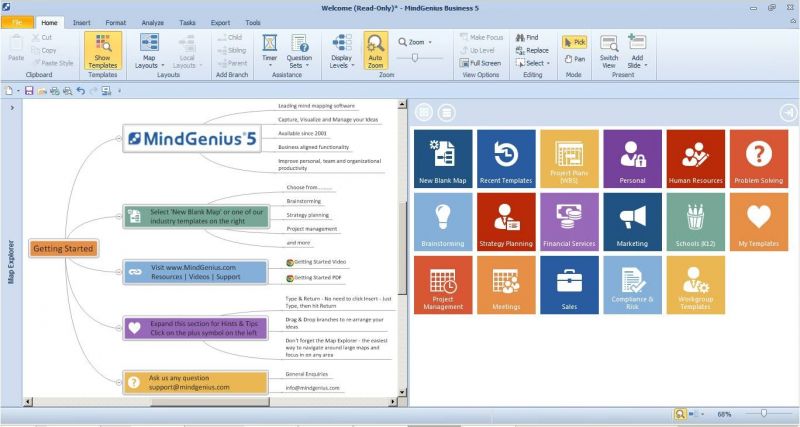Screen dimensions: 800x427
Task: Switch to the Insert tab
Action: (82, 22)
